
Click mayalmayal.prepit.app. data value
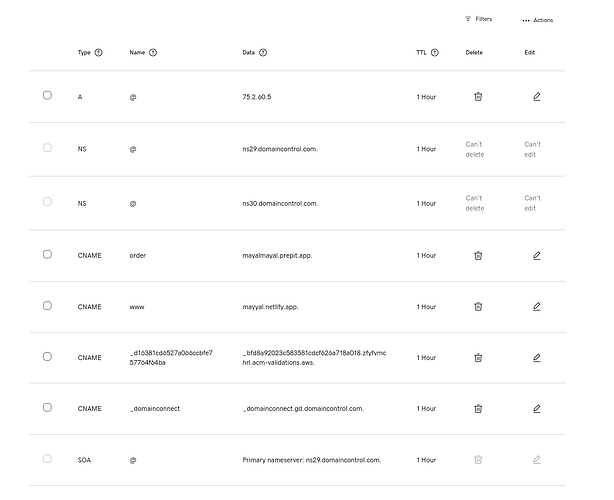pyautogui.click(x=277, y=256)
